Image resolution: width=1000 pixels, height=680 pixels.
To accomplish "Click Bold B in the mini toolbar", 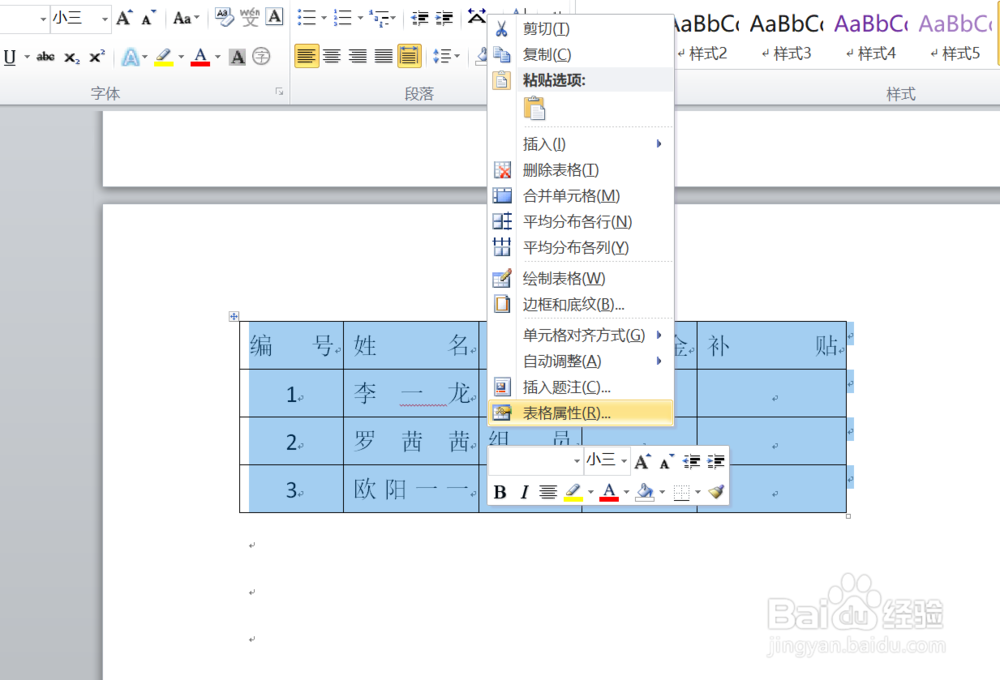I will coord(500,492).
